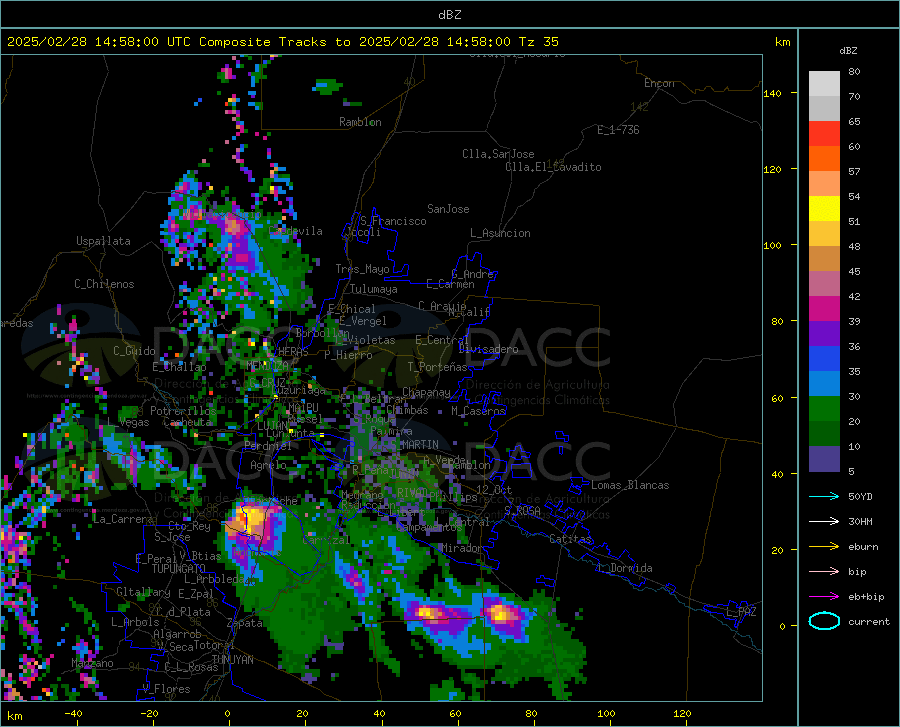900x727 pixels.
Task: Click the Gltallary label
Action: point(143,592)
